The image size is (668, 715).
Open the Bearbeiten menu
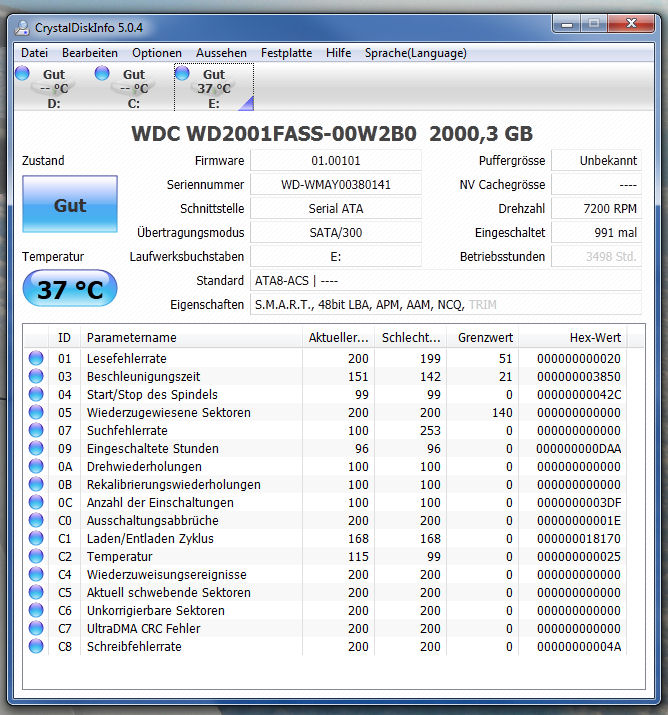90,53
